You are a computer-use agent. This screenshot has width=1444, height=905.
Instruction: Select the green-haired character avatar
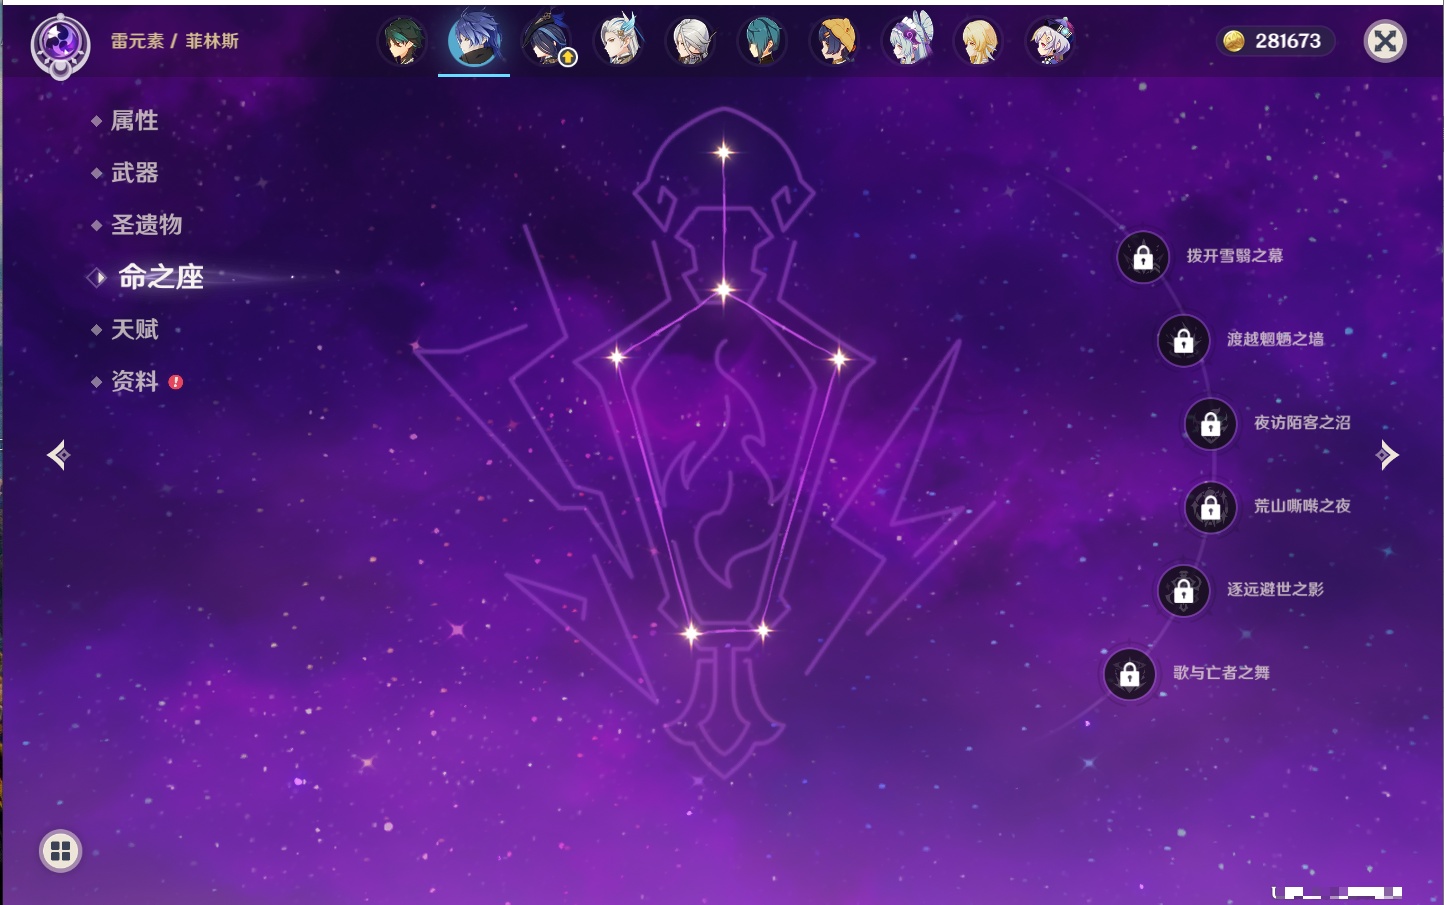(x=402, y=41)
